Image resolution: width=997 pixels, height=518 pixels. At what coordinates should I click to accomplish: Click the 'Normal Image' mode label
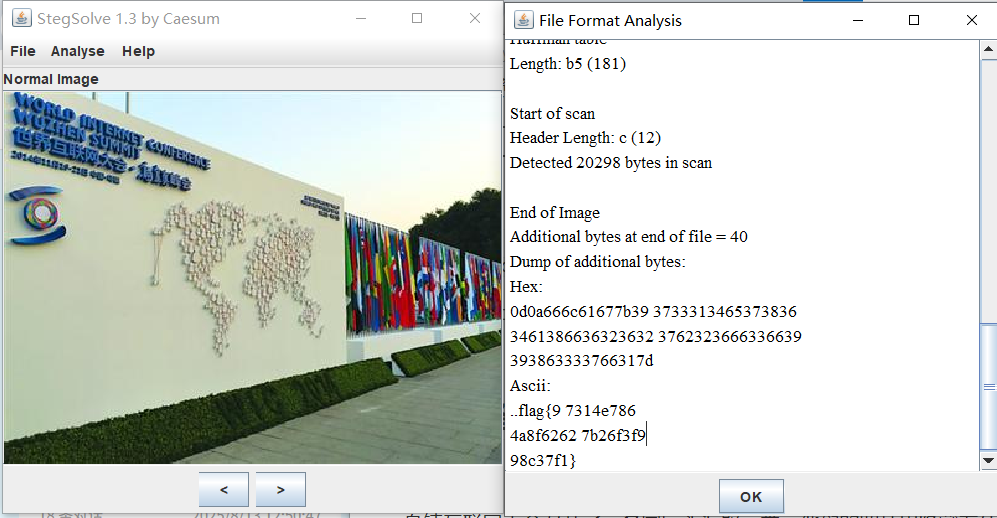tap(51, 79)
